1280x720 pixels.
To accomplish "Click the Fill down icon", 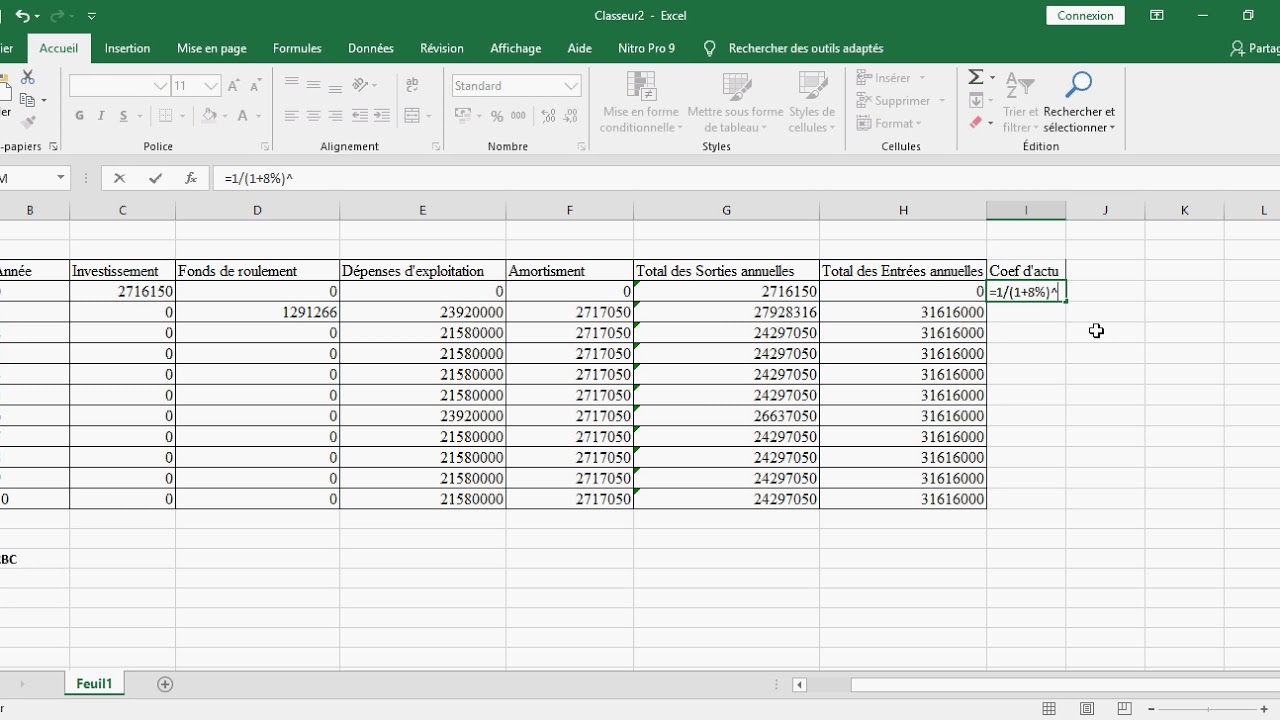I will coord(976,101).
